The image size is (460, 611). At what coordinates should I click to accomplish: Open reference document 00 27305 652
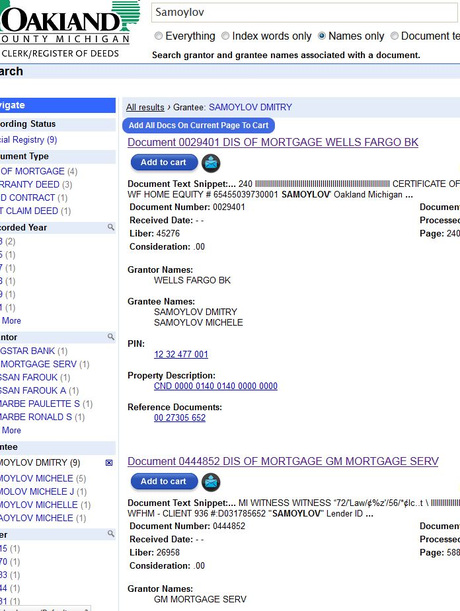pos(180,418)
